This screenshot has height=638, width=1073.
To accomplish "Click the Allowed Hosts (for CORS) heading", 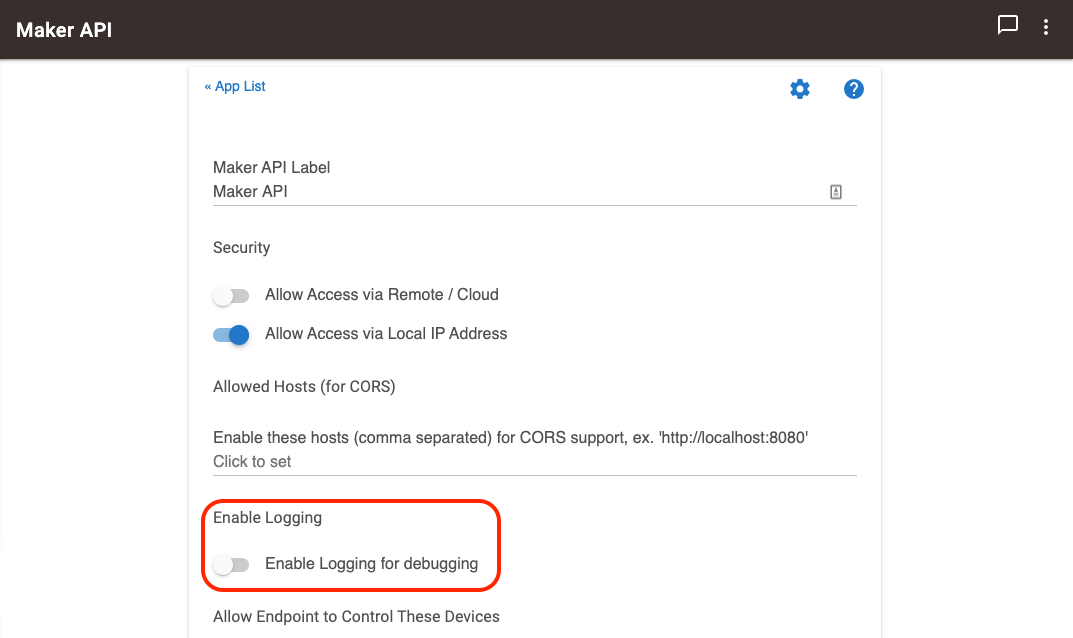I will click(x=305, y=387).
